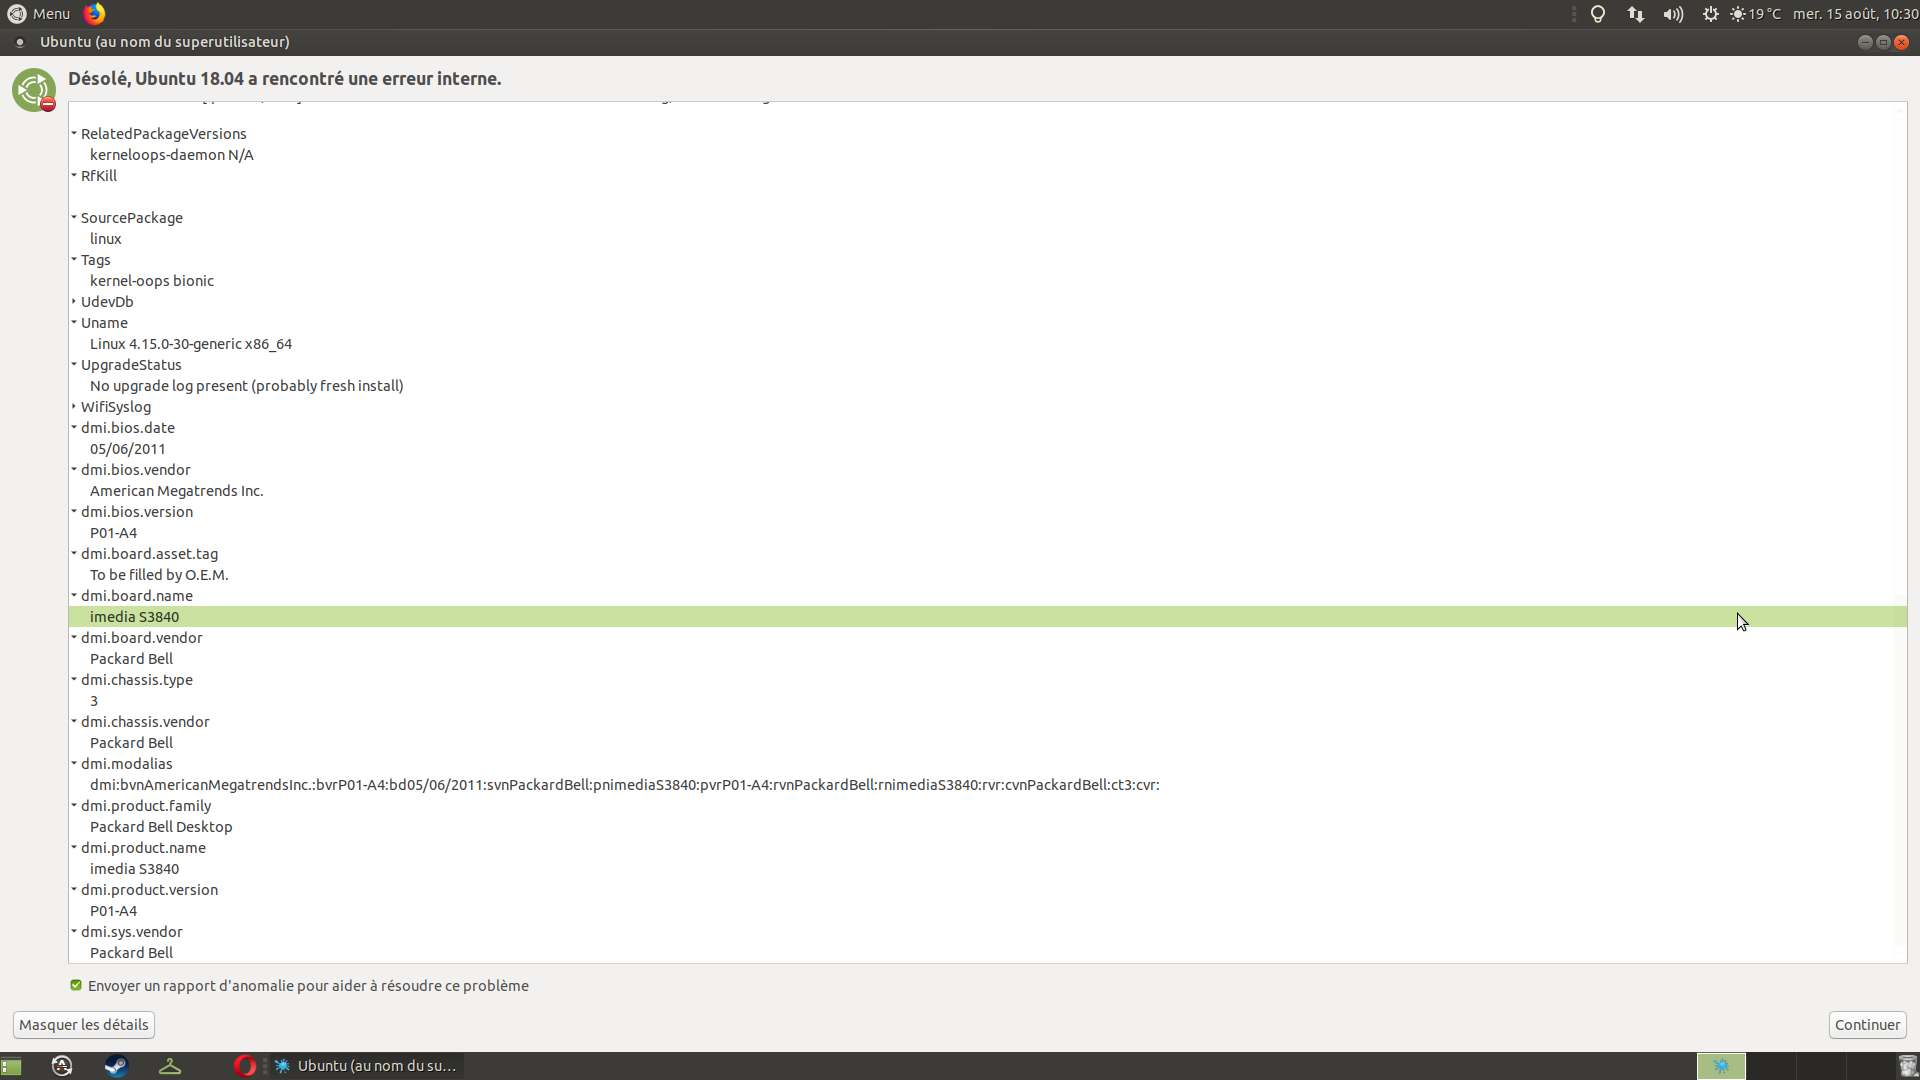The height and width of the screenshot is (1080, 1920).
Task: Select the Packard Bell Desktop row
Action: tap(987, 827)
